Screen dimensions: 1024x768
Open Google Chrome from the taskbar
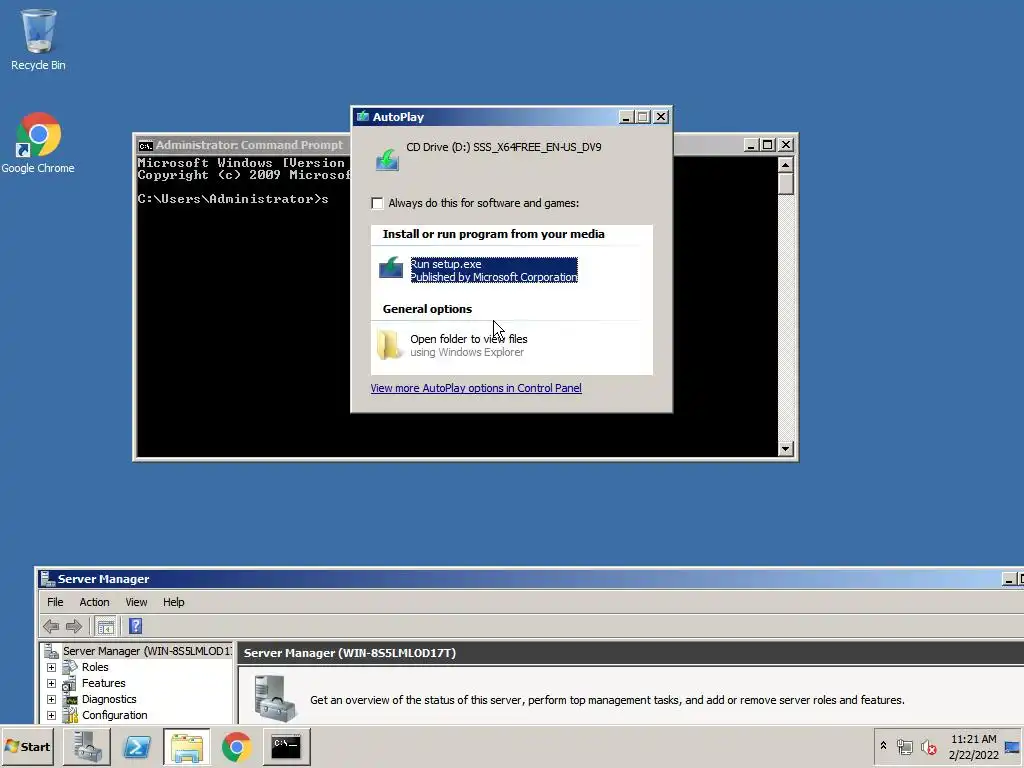pos(236,746)
